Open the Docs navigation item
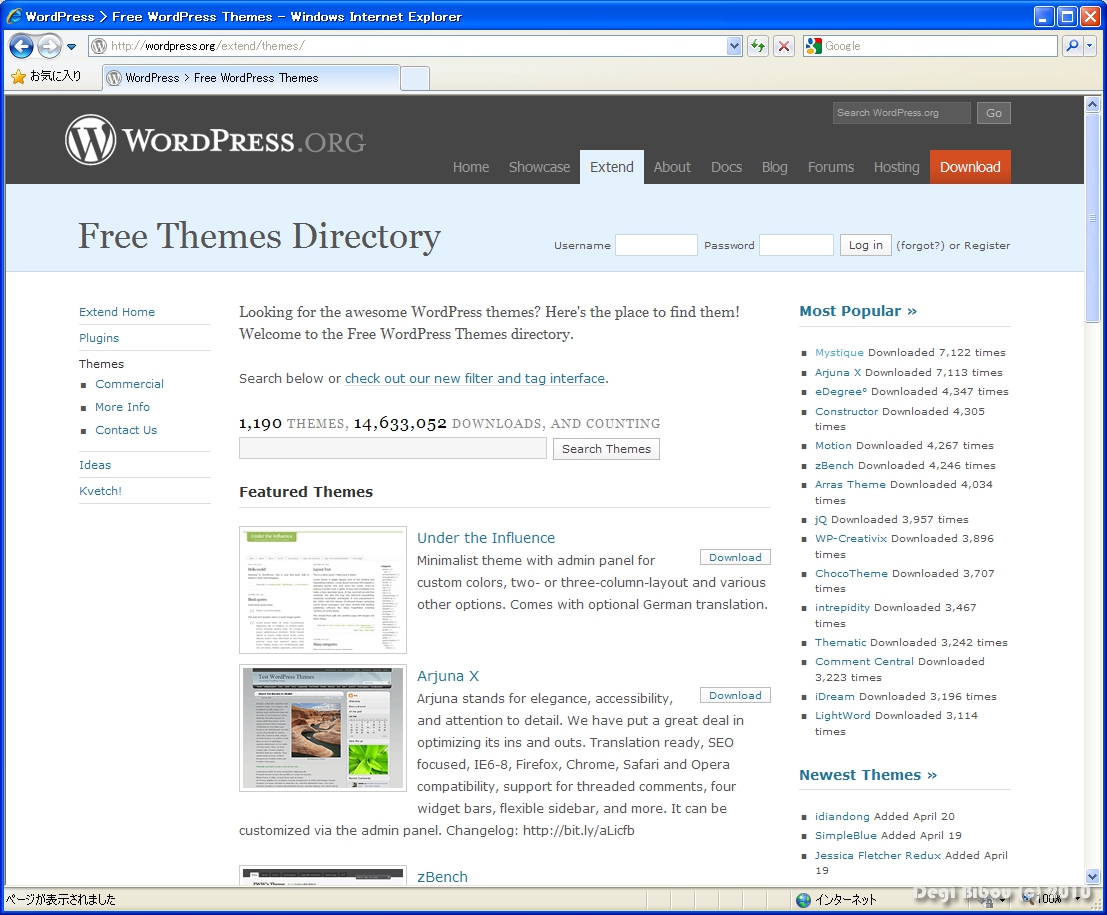Screen dimensions: 1107x915 [x=726, y=167]
